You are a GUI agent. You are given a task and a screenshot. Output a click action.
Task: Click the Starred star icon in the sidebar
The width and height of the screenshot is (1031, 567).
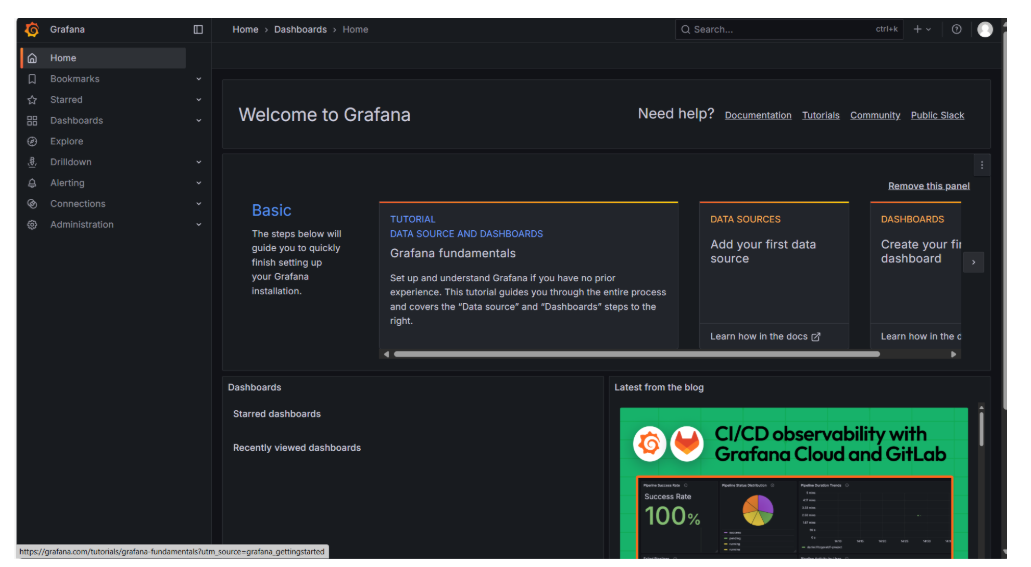pos(32,100)
